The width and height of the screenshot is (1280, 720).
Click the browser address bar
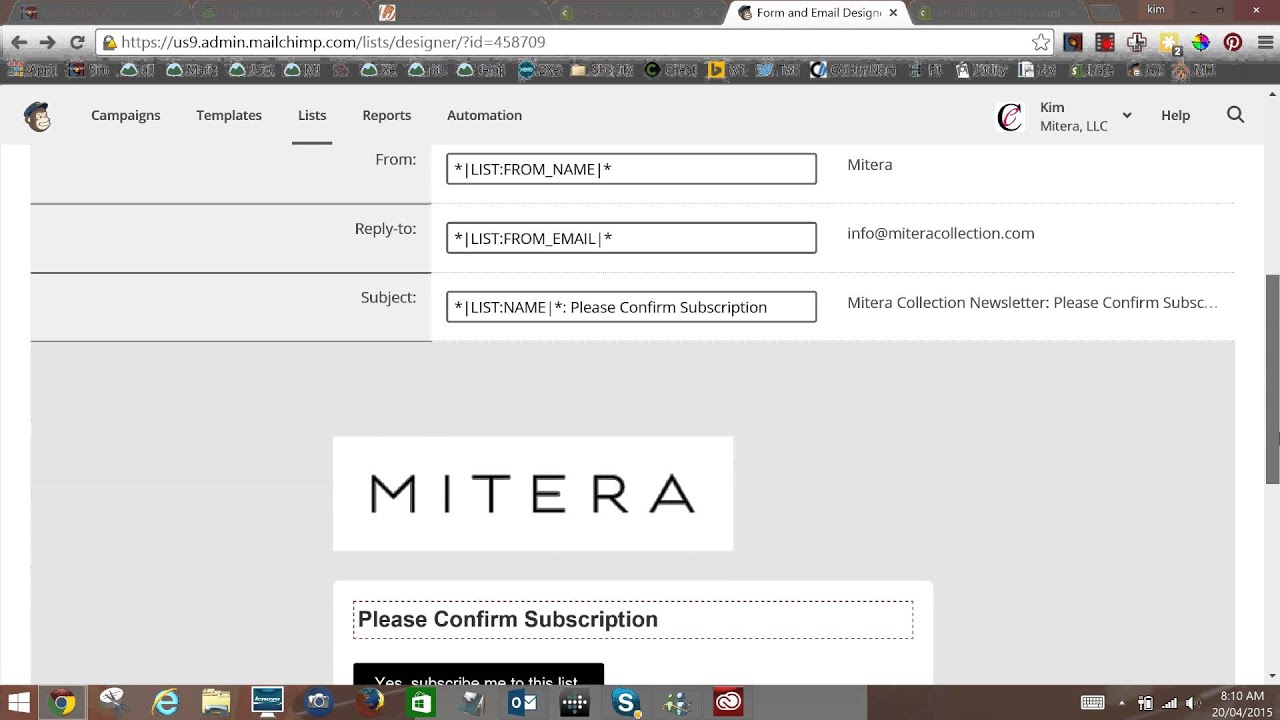[x=575, y=42]
